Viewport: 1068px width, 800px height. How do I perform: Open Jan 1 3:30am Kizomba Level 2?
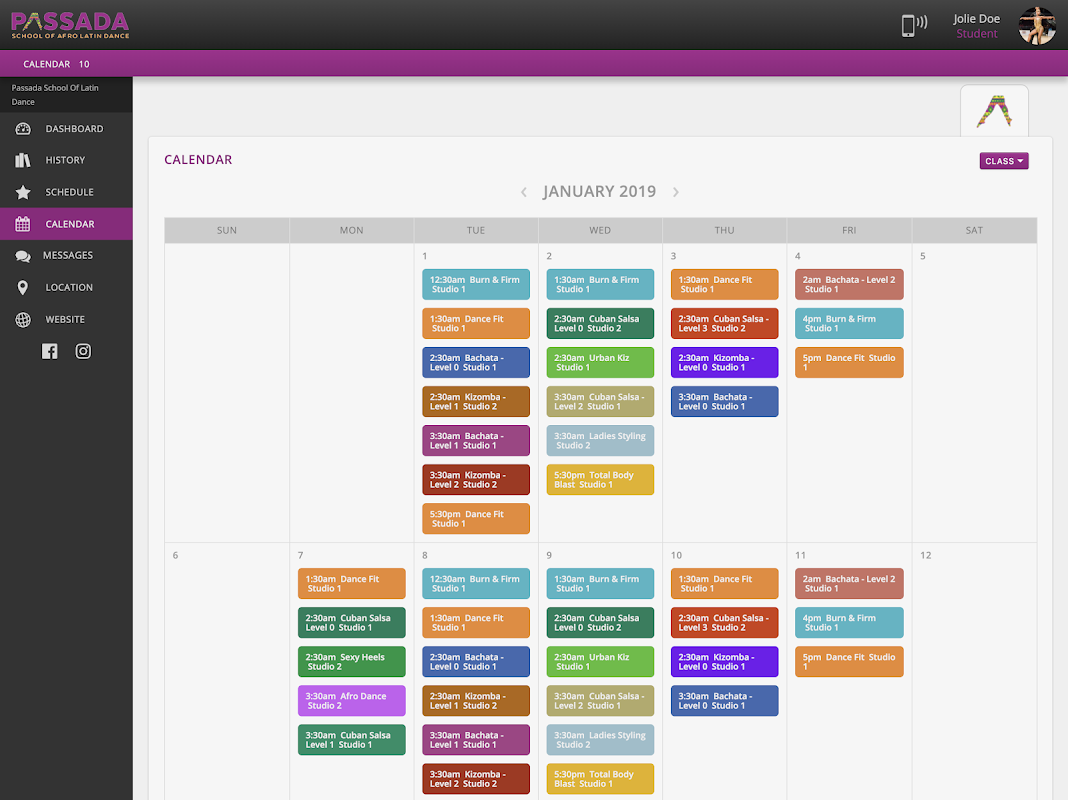pos(476,480)
